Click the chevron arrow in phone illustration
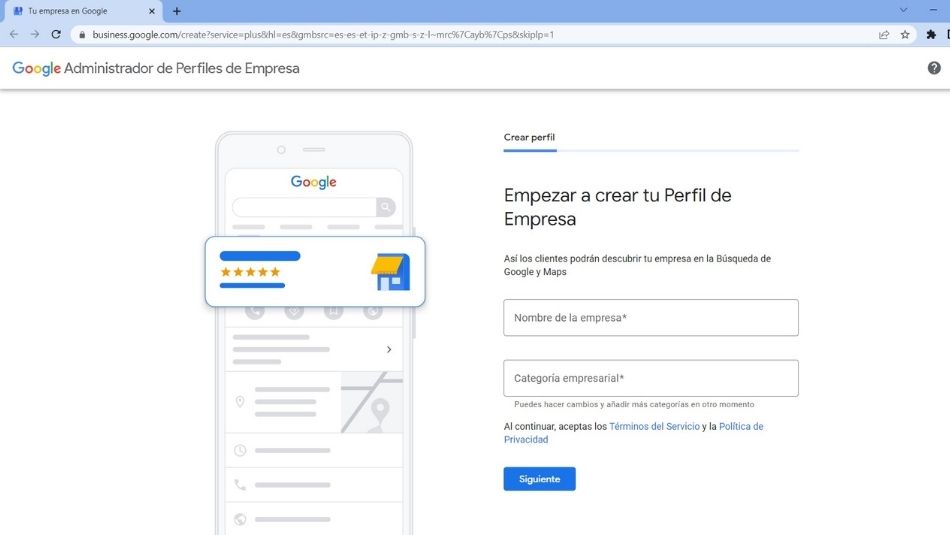This screenshot has height=535, width=950. pos(389,350)
